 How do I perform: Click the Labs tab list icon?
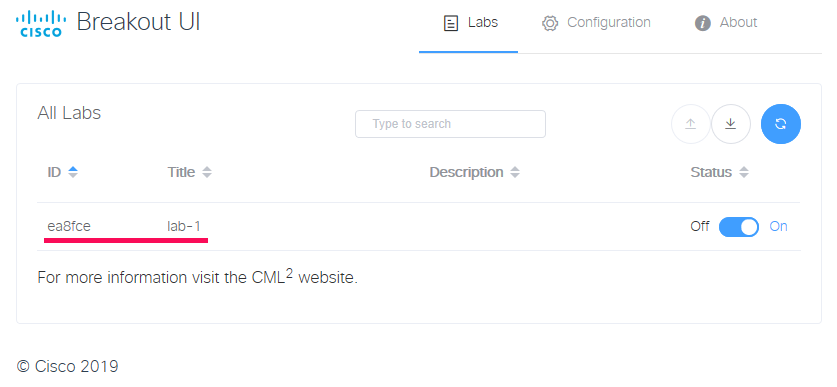point(451,23)
